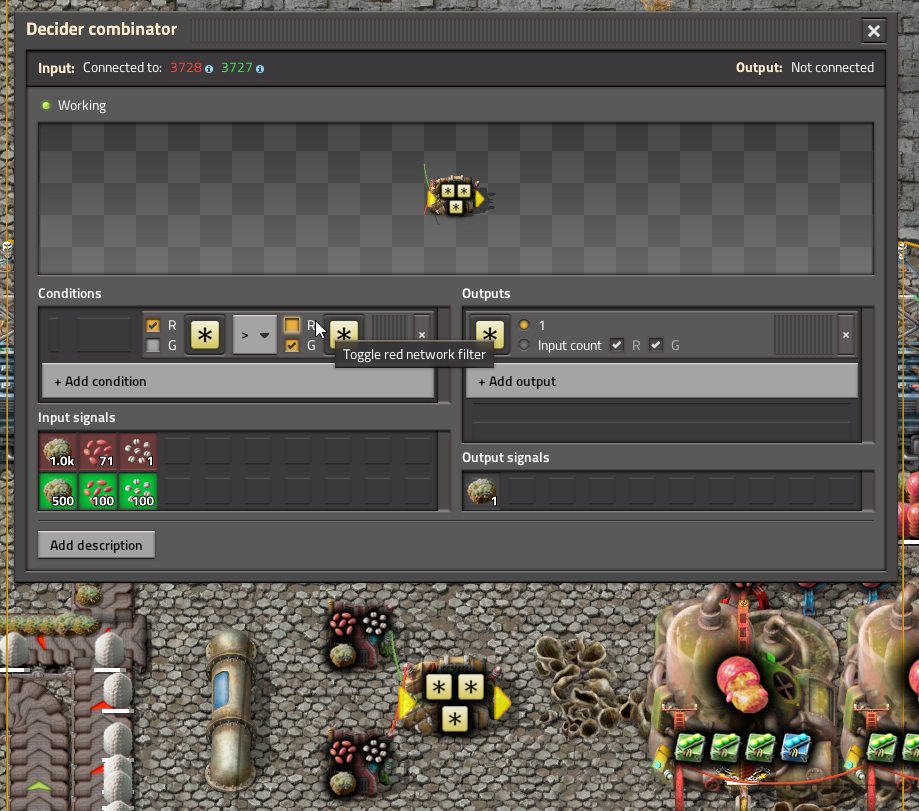
Task: Click the condition's right Everything signal slot
Action: (344, 335)
